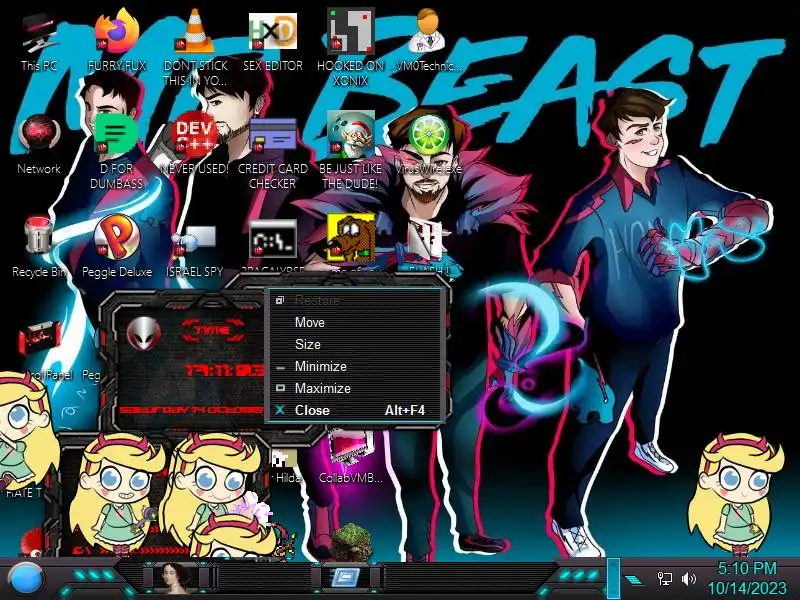
Task: Select the Hilda desktop icon
Action: click(287, 467)
